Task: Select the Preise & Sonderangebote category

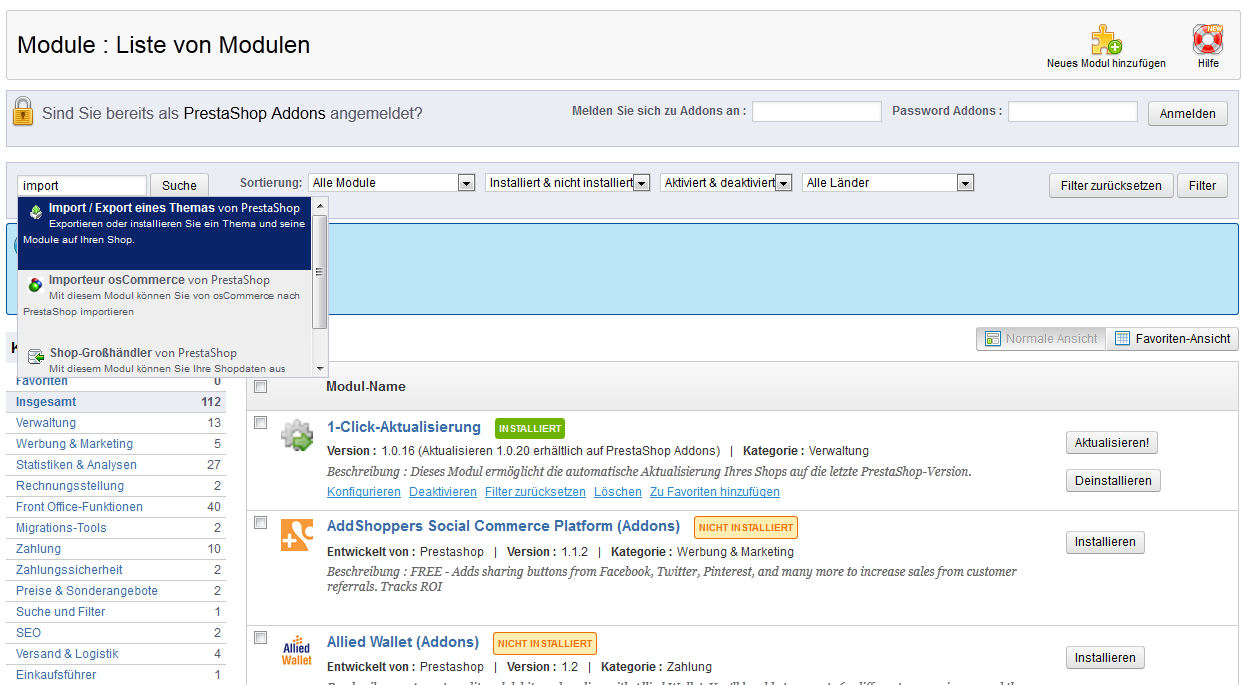Action: (116, 591)
